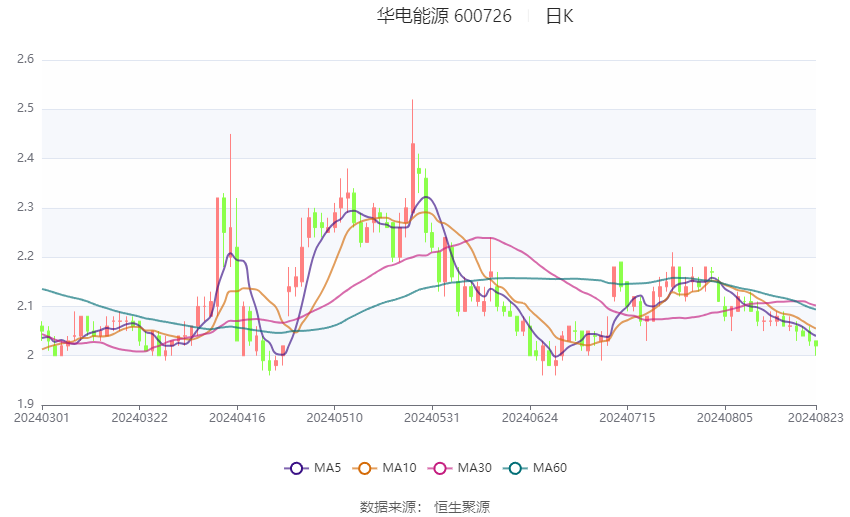850x517 pixels.
Task: Click the x-axis date label 20240823
Action: pyautogui.click(x=816, y=418)
